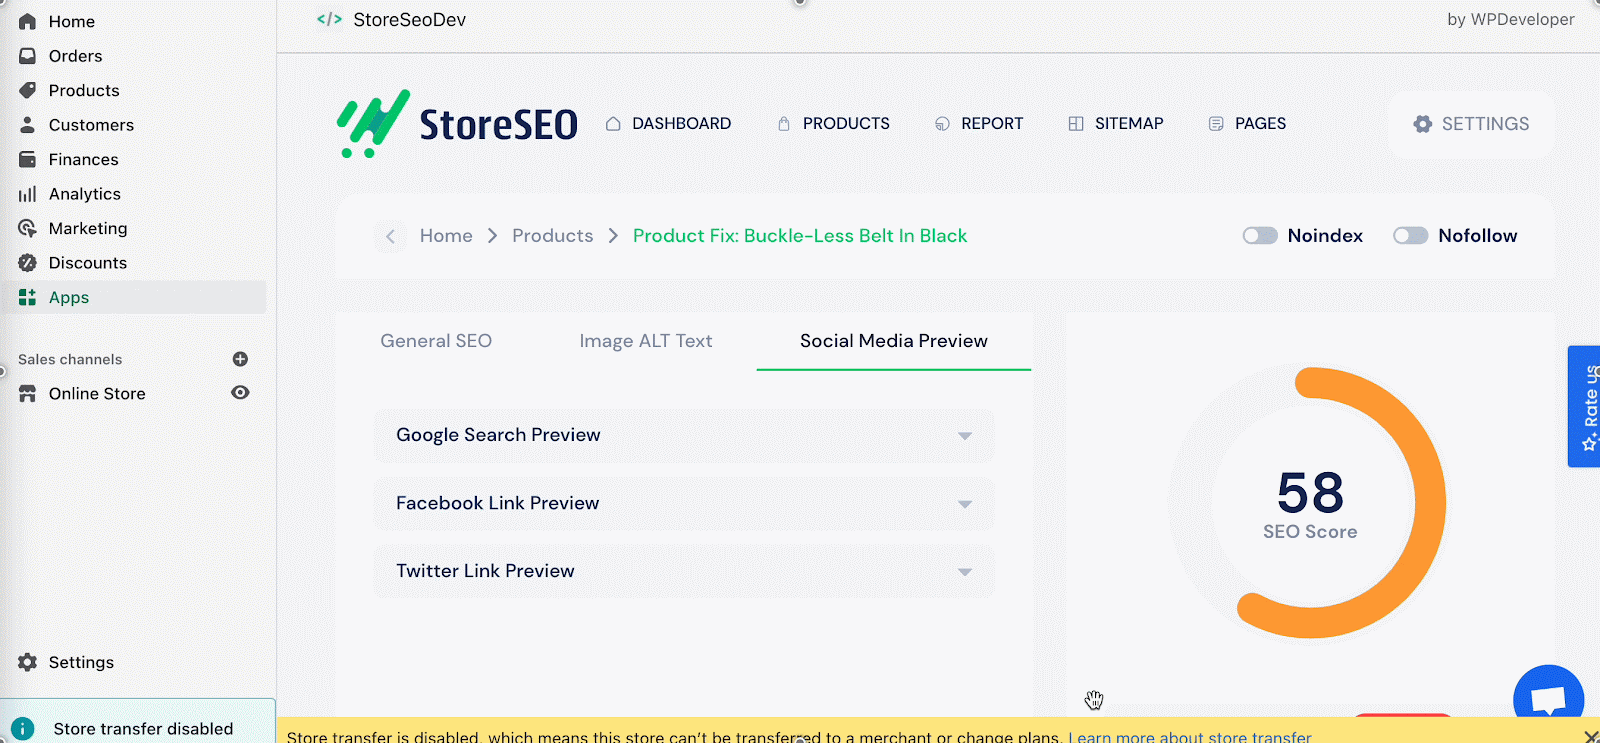Image resolution: width=1600 pixels, height=743 pixels.
Task: Click the Report icon in nav
Action: pos(942,124)
